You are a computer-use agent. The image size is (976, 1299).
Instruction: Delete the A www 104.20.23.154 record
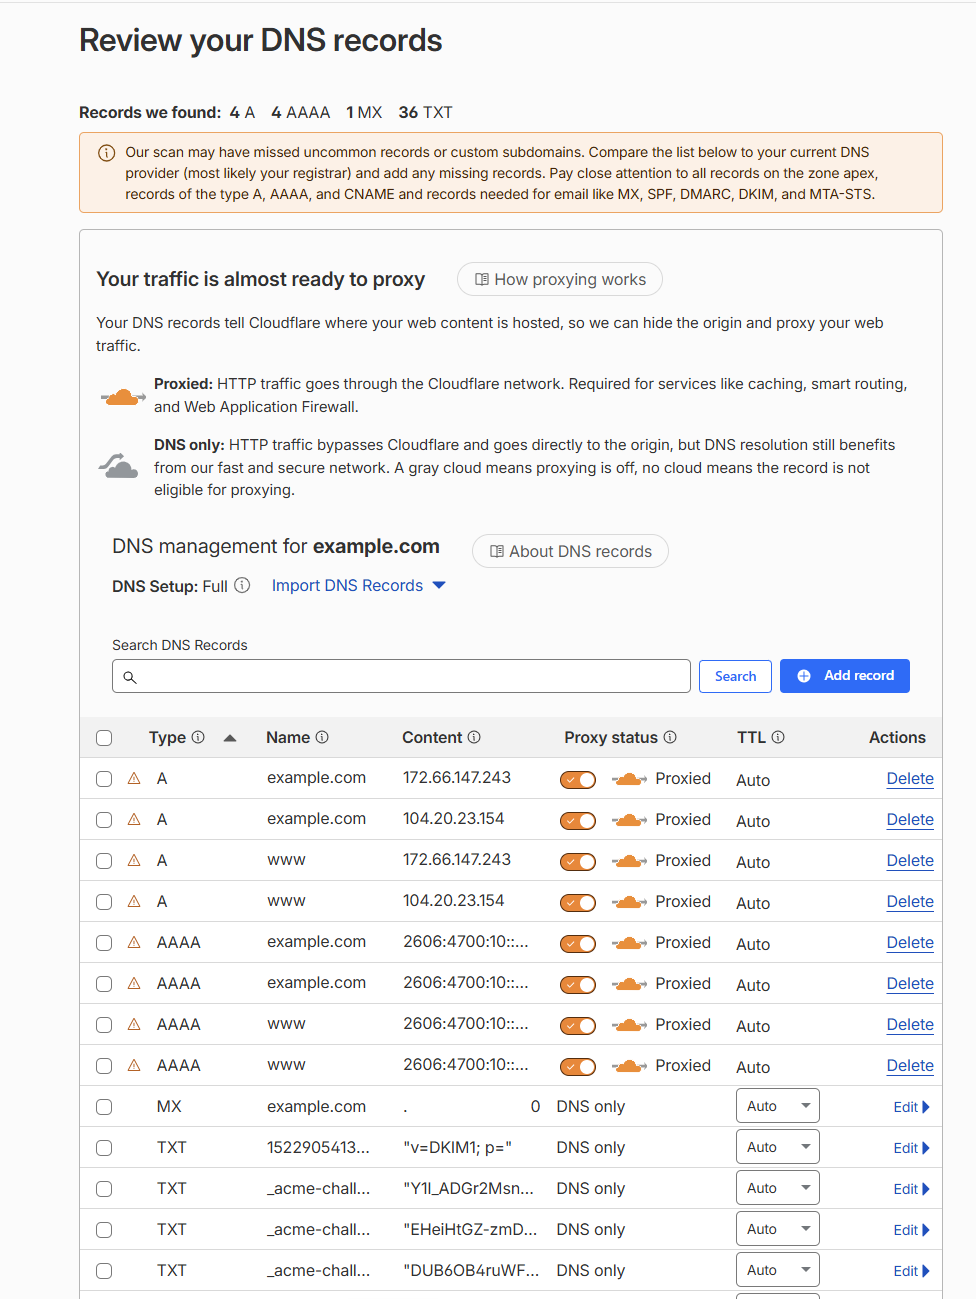click(910, 902)
